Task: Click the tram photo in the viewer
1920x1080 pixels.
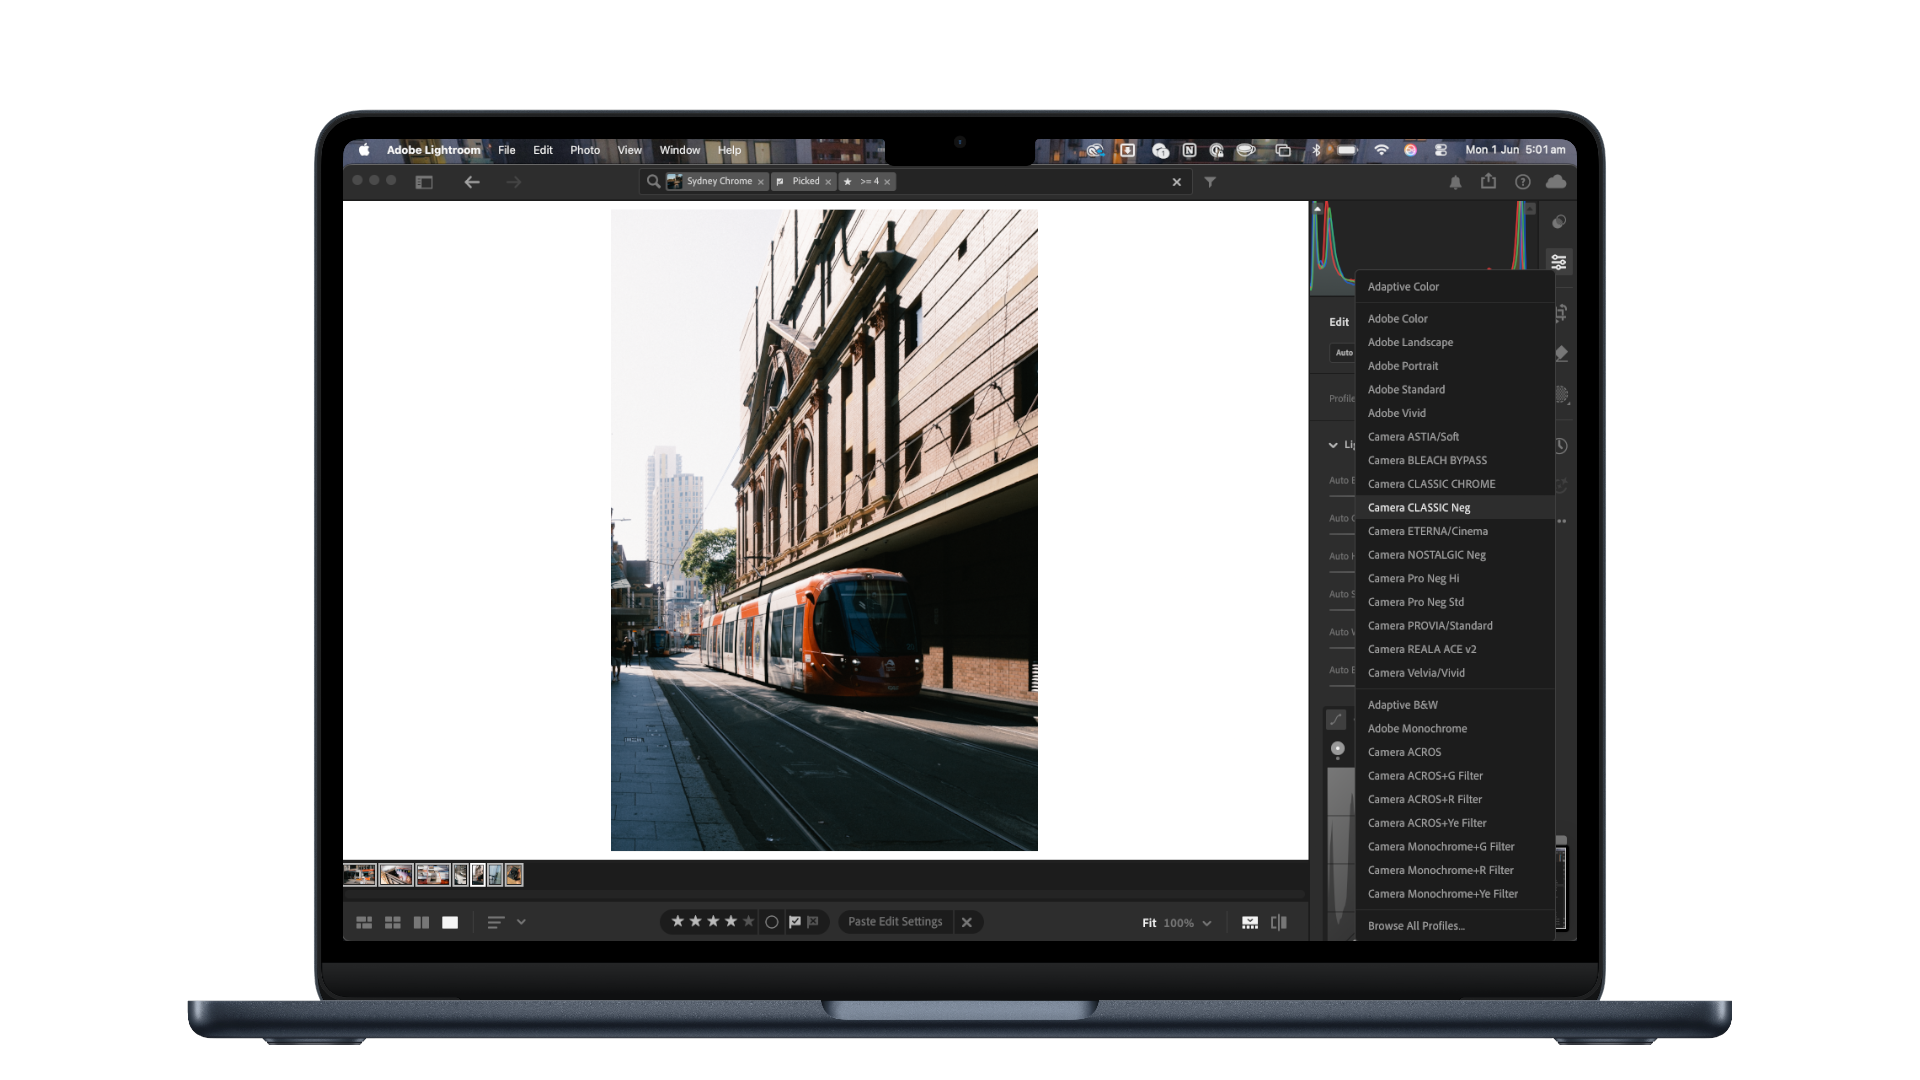Action: point(824,530)
